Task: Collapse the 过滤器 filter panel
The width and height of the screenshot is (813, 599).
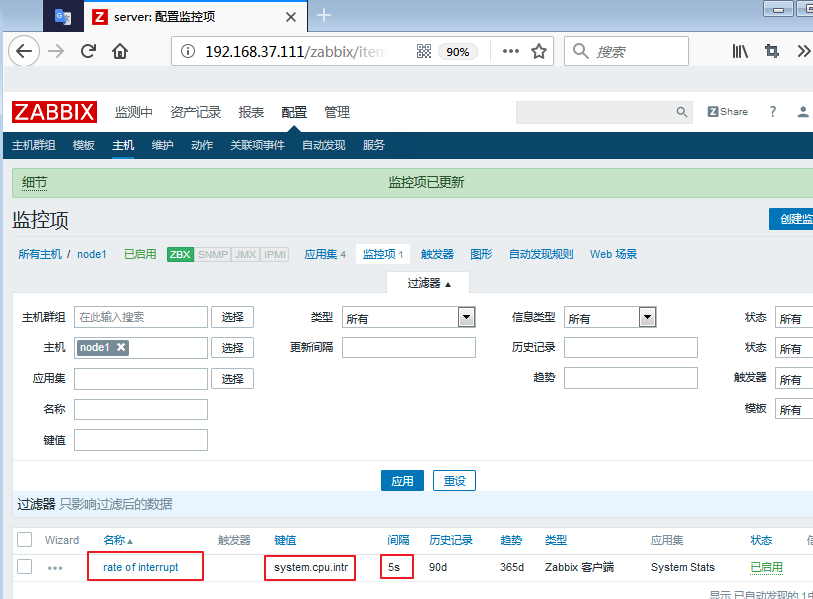Action: 429,283
